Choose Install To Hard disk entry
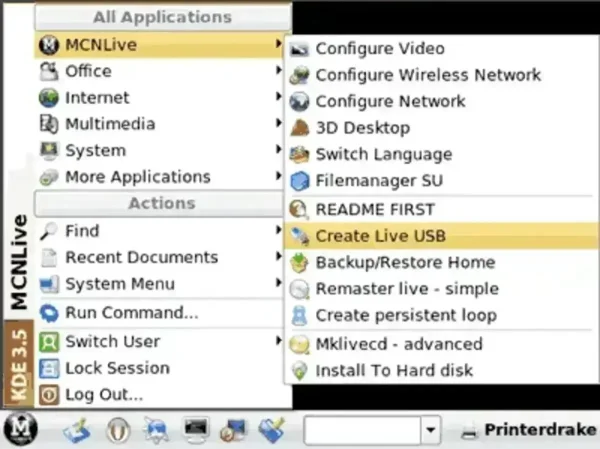The width and height of the screenshot is (600, 449). tap(442, 371)
